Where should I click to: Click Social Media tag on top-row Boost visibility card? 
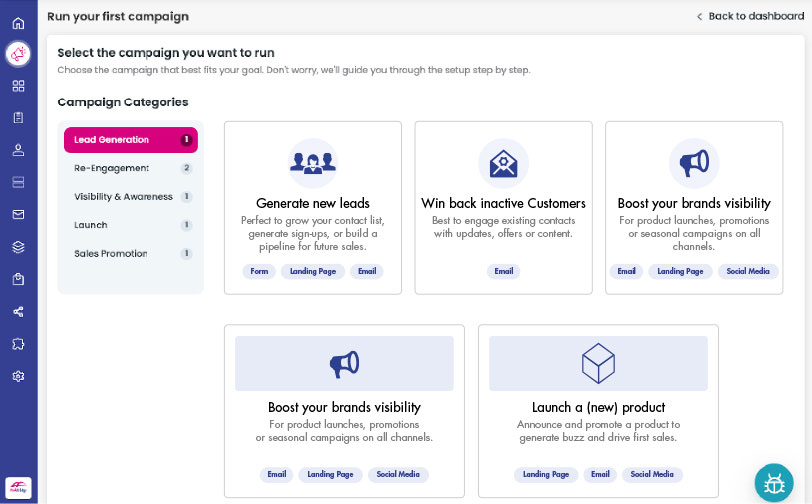click(x=748, y=271)
